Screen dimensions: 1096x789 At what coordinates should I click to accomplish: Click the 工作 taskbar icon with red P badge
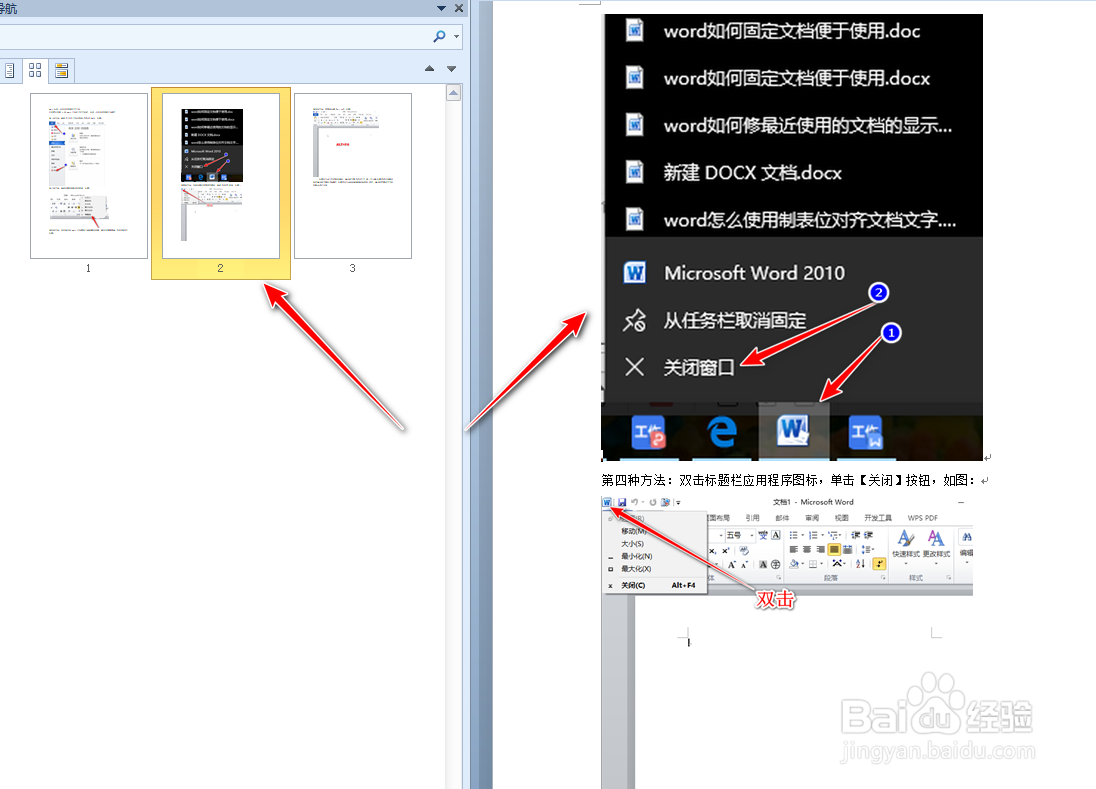[x=648, y=432]
